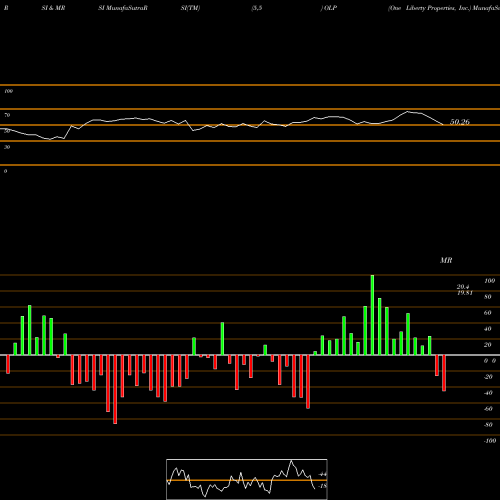Screen dimensions: 500x500
Task: Click the -18 label in the mini chart
Action: click(322, 486)
